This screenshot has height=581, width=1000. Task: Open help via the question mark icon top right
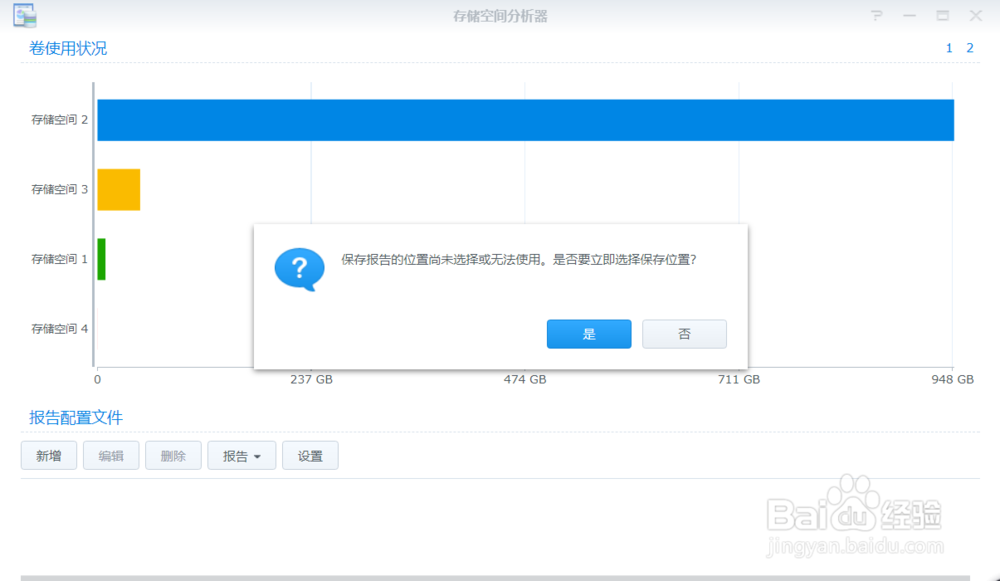click(x=877, y=15)
